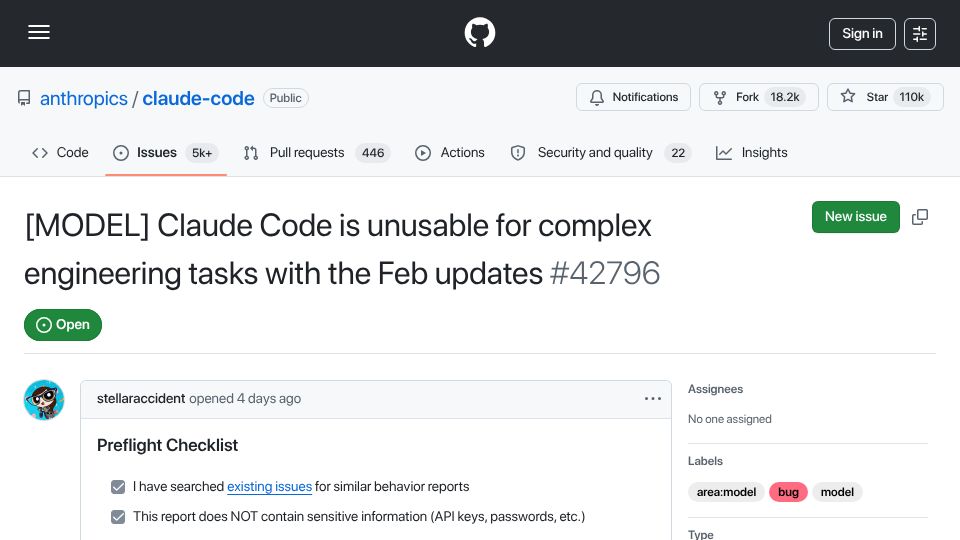Open the stellaraccident author profile link
This screenshot has width=960, height=540.
click(141, 399)
